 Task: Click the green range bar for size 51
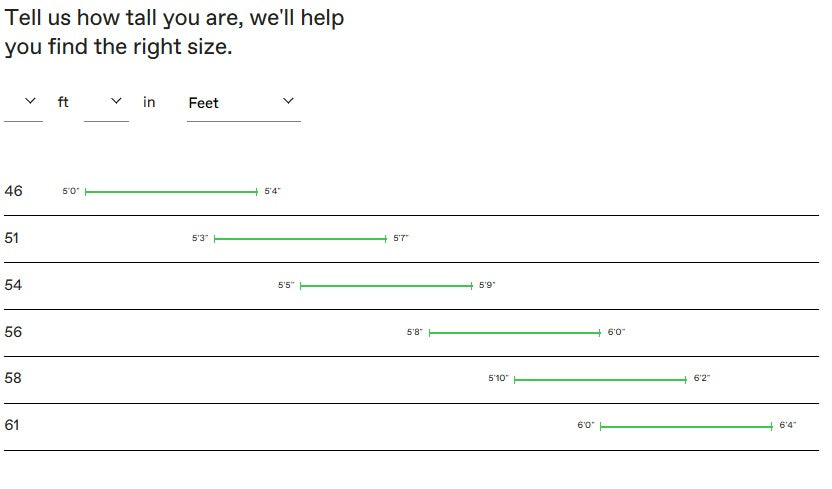point(300,239)
